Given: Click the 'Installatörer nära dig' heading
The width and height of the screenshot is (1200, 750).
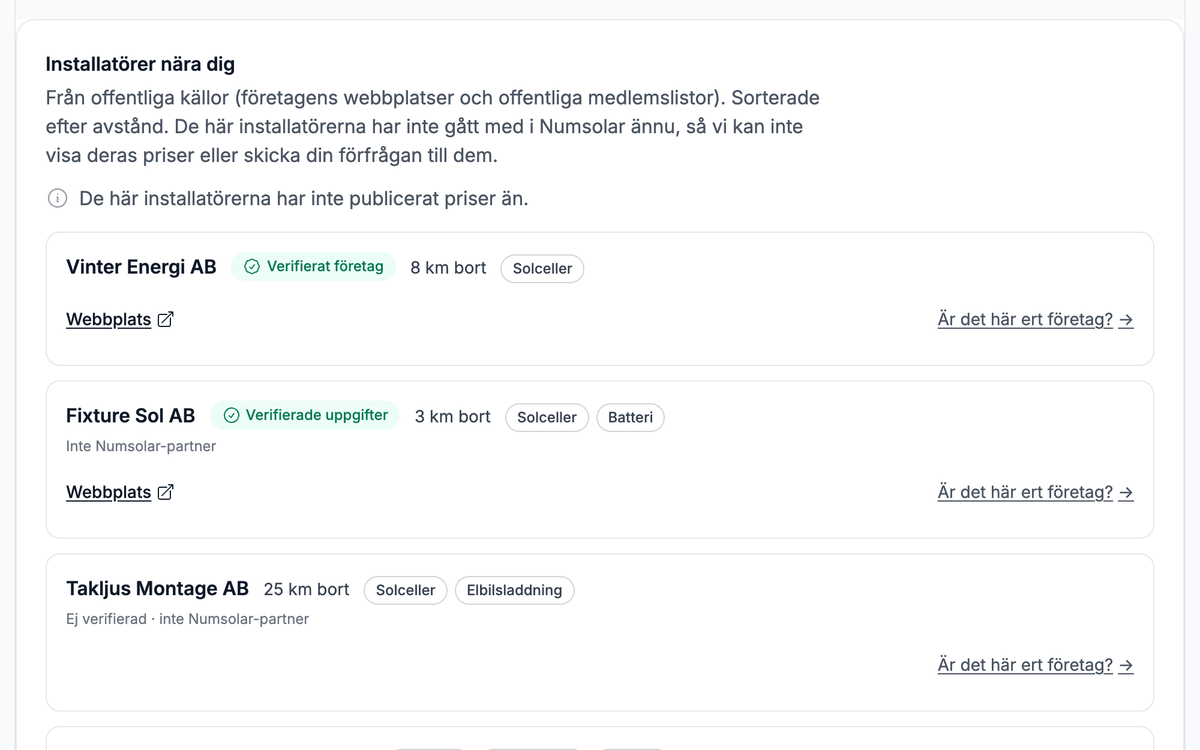Looking at the screenshot, I should point(140,64).
